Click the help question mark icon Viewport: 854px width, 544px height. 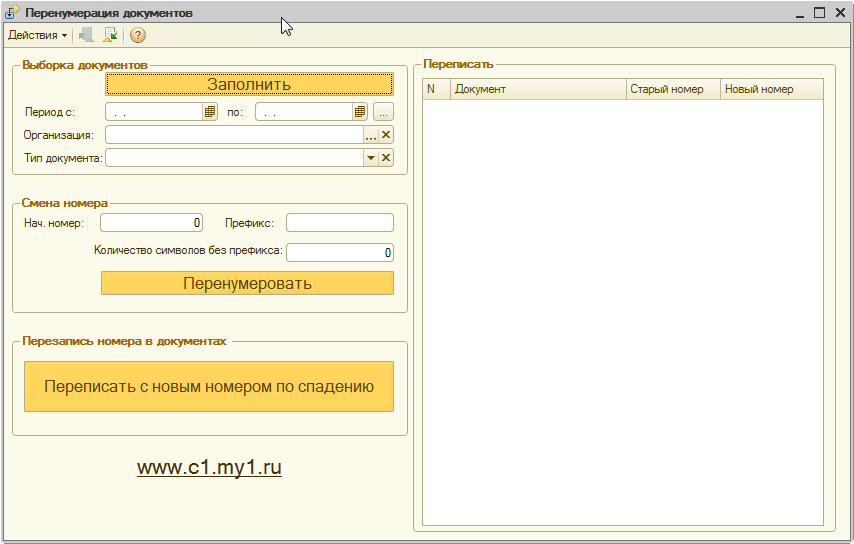(138, 35)
